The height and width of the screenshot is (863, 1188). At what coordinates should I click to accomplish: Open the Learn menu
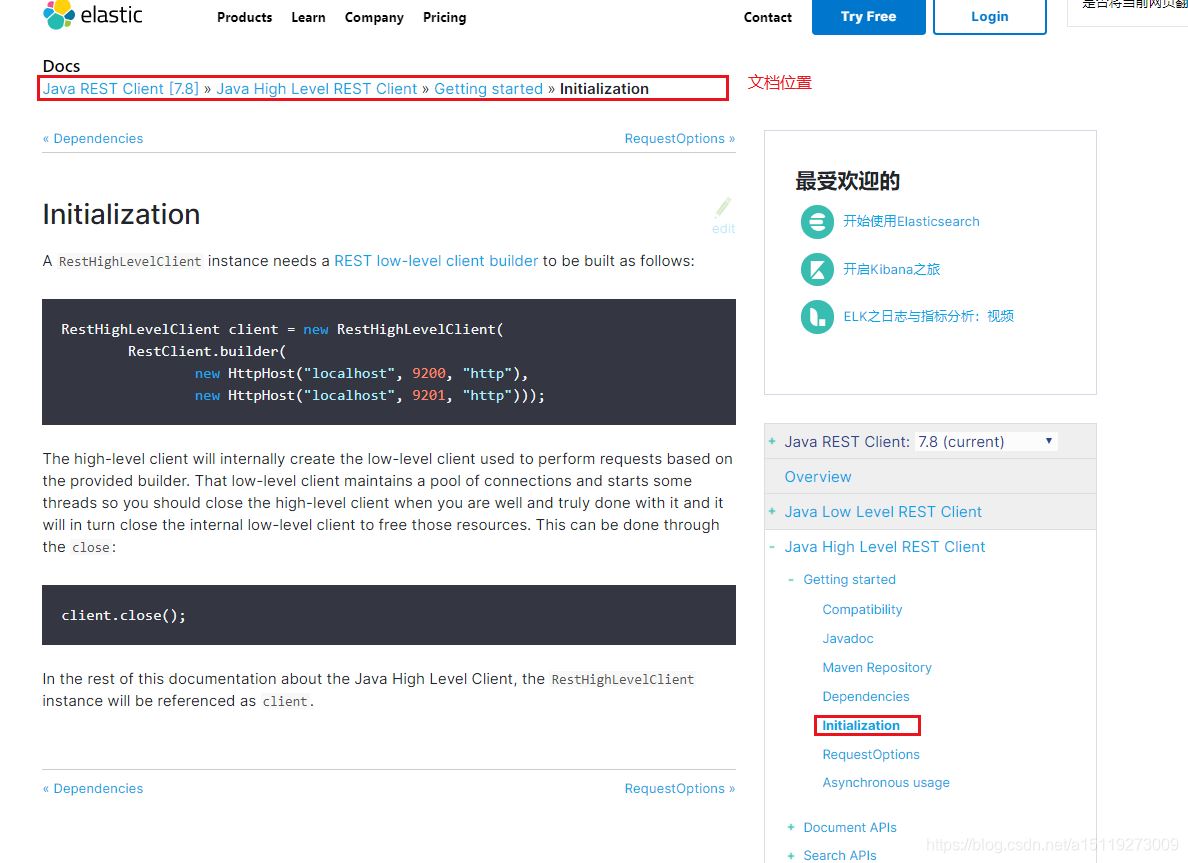tap(308, 17)
